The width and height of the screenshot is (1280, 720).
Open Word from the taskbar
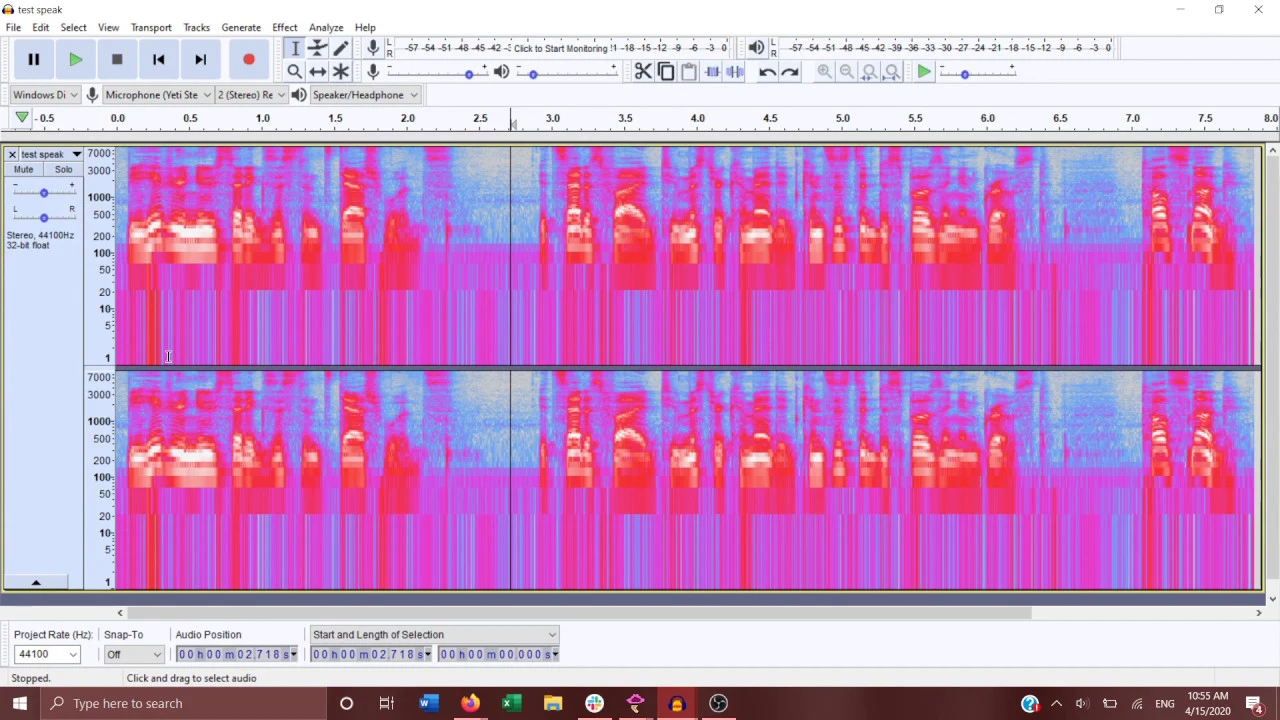(x=428, y=703)
